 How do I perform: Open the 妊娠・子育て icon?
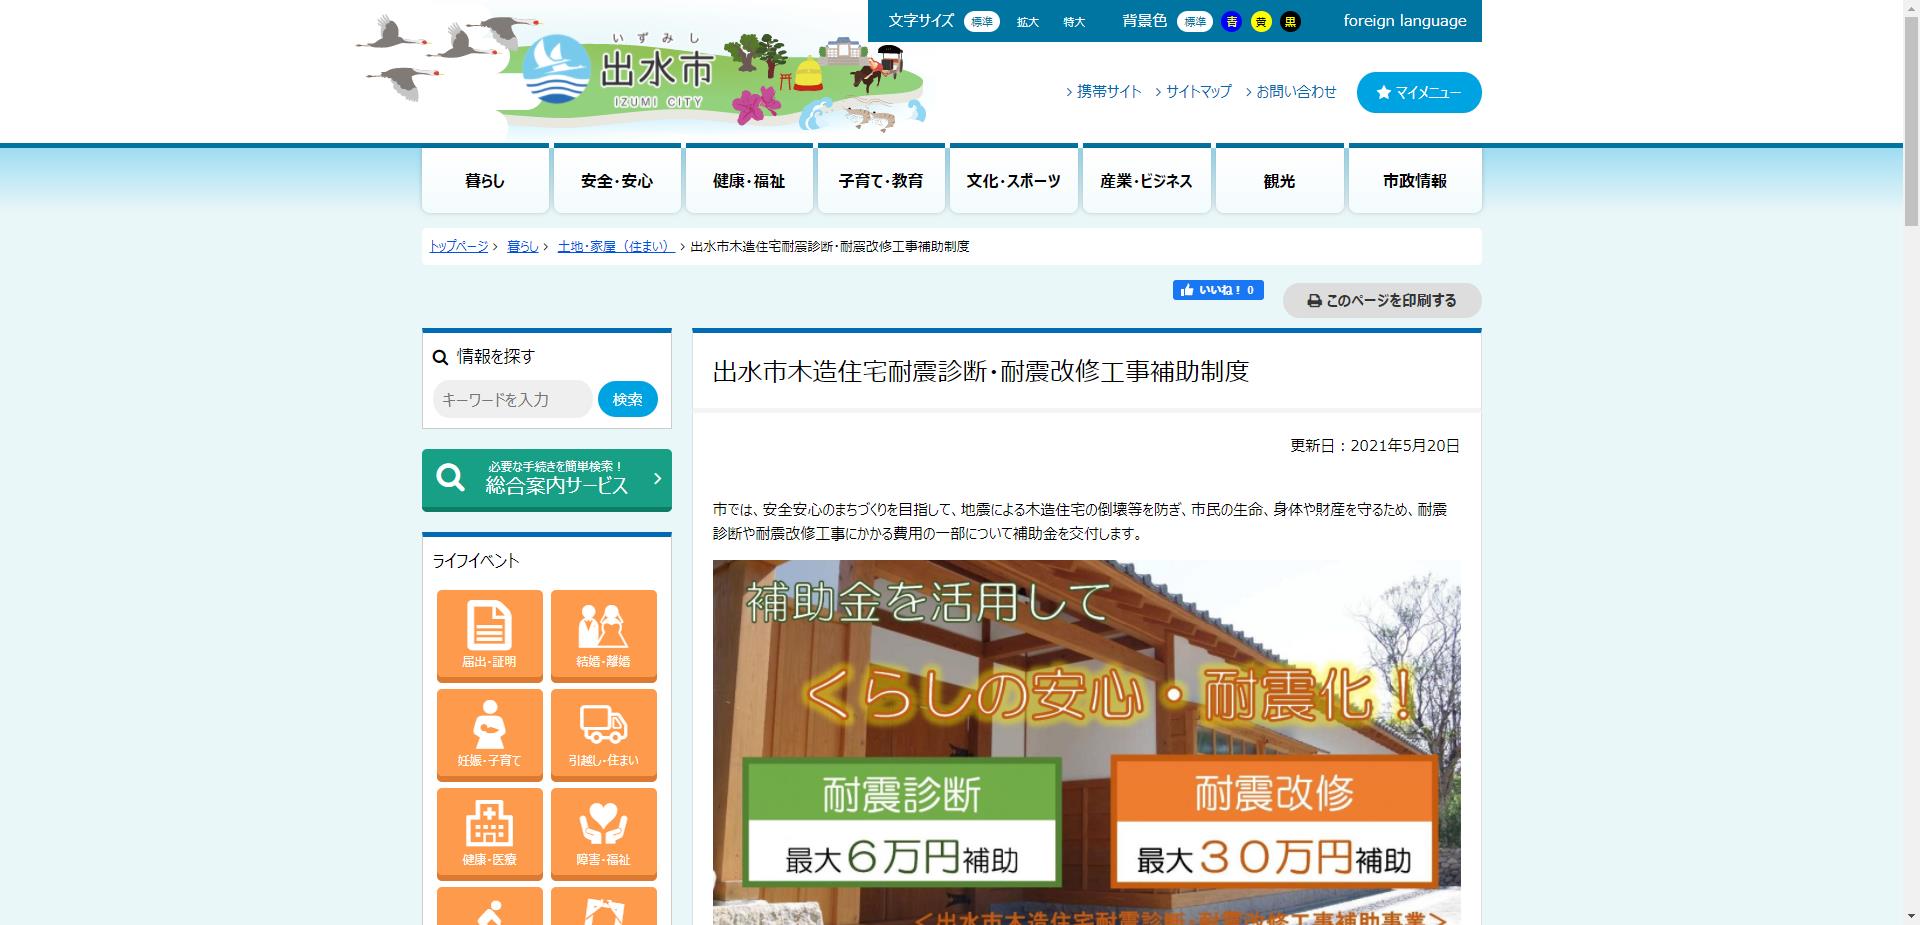pyautogui.click(x=489, y=734)
